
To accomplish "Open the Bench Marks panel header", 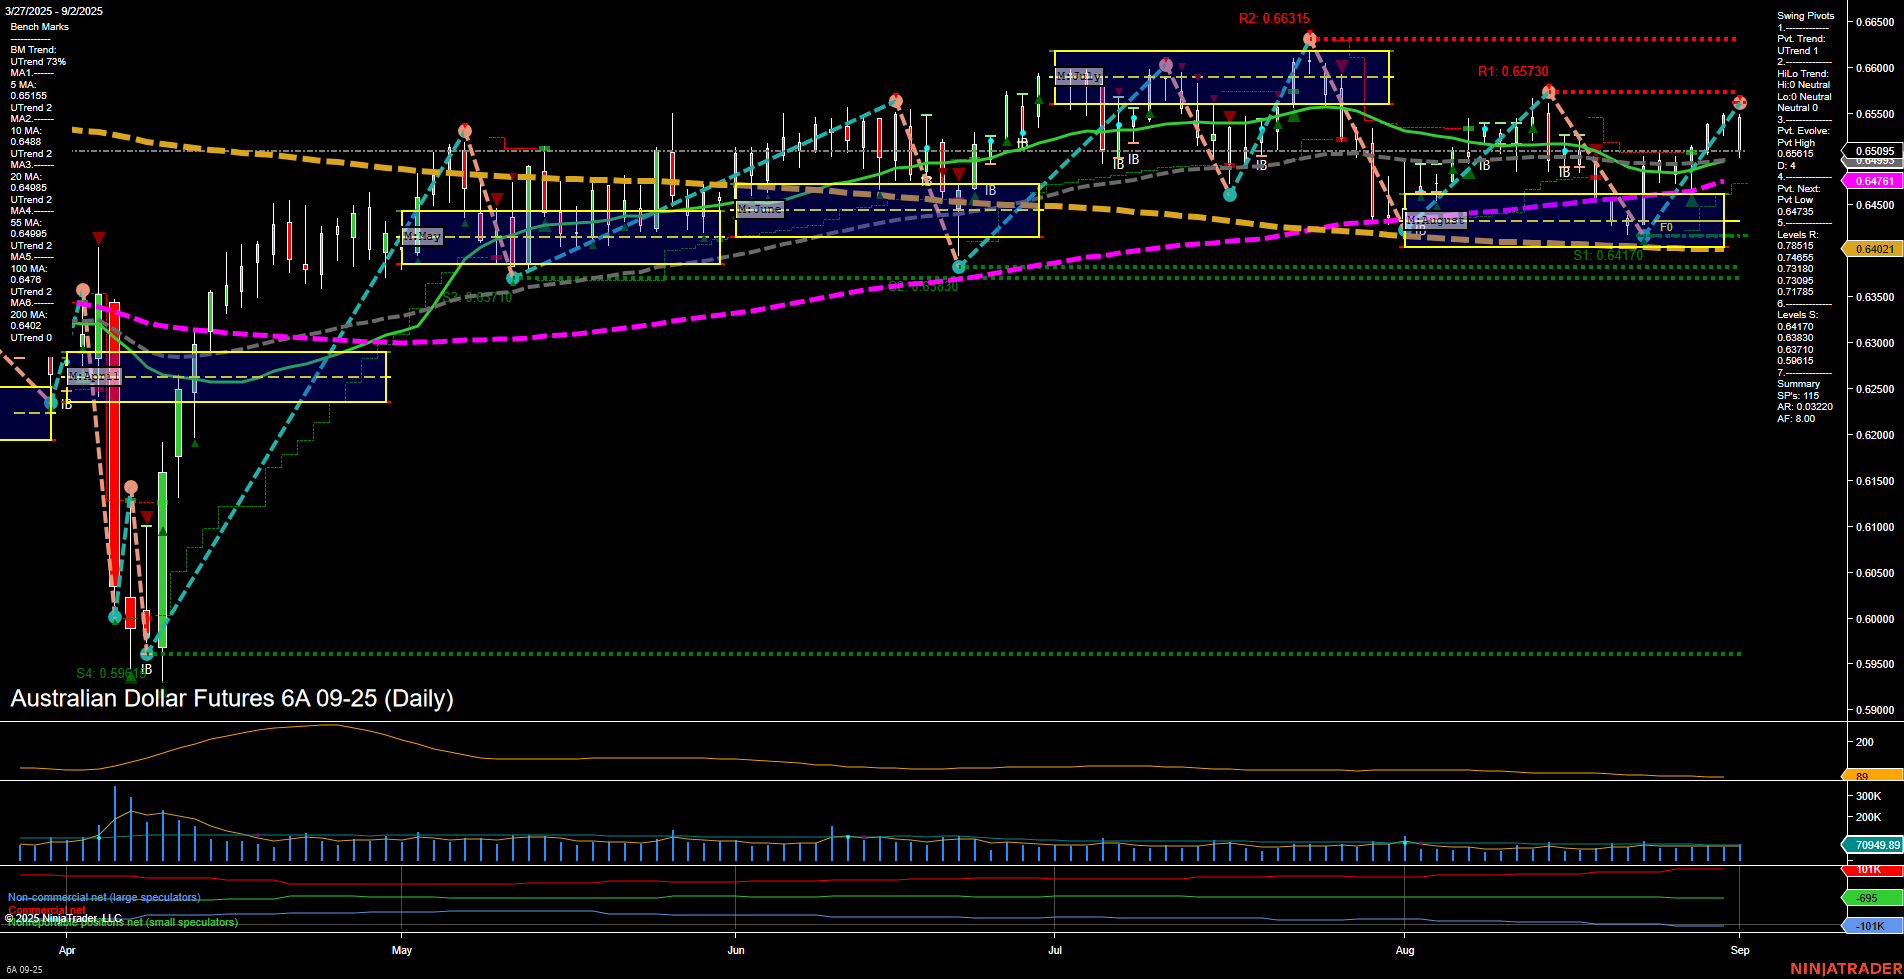I will click(39, 26).
